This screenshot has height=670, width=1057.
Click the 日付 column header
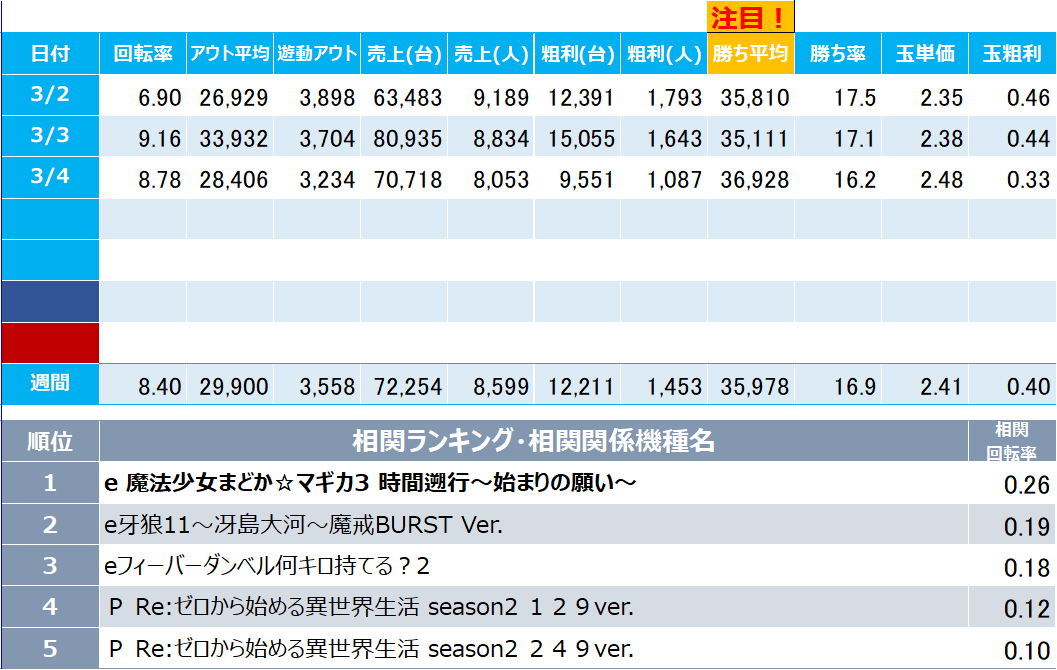click(x=50, y=54)
